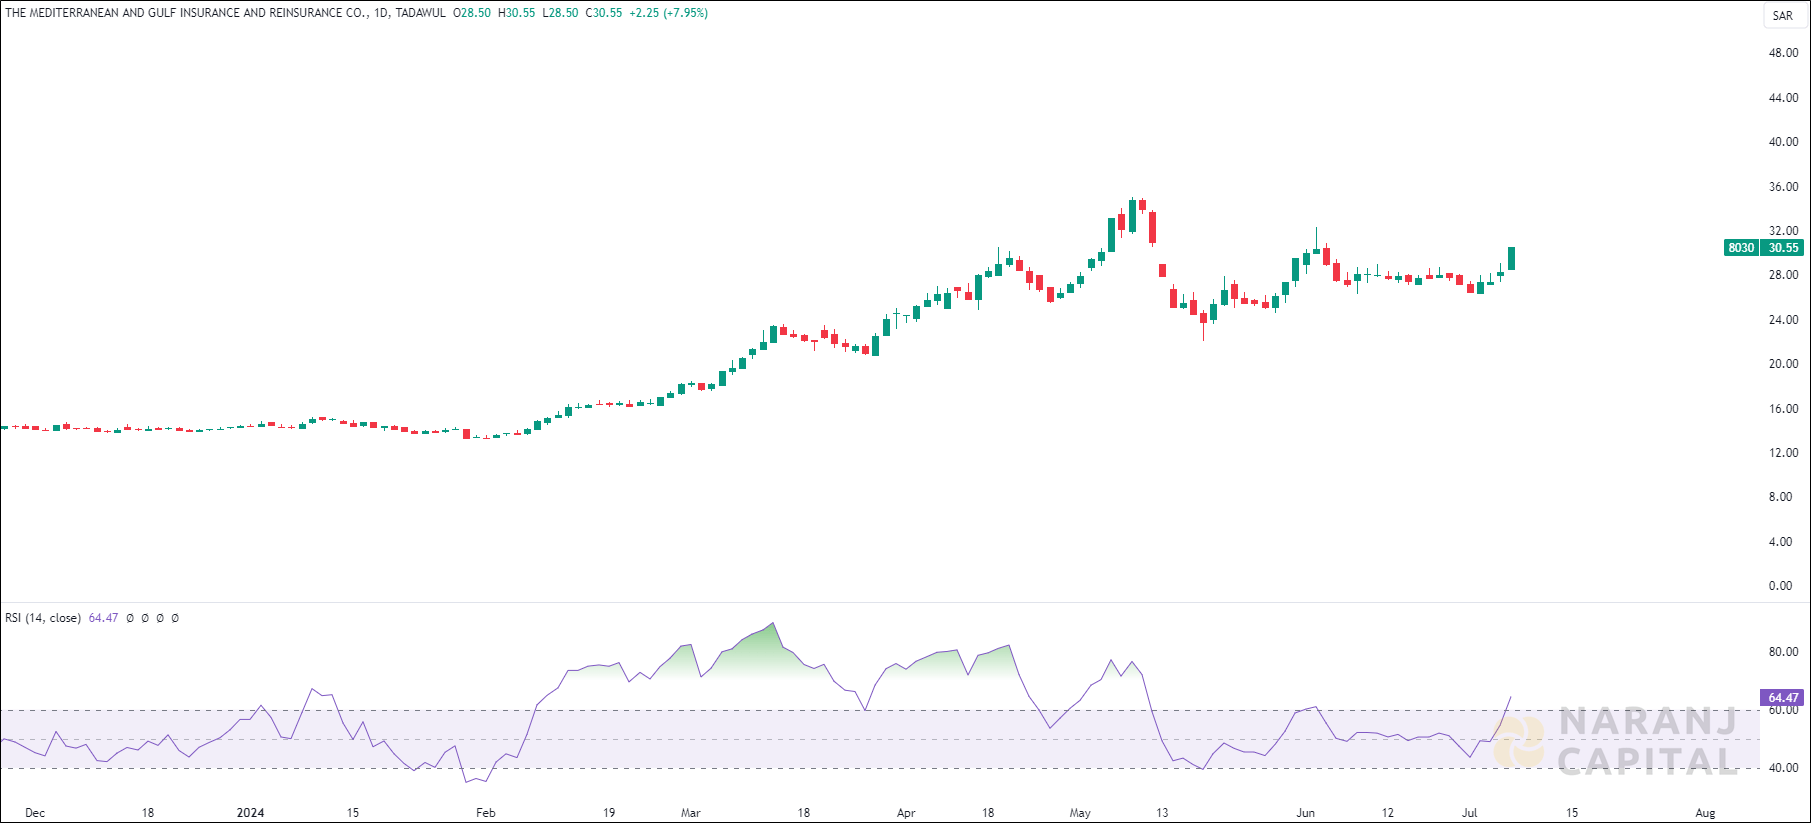Click 36.00 on the price axis

click(x=1783, y=187)
